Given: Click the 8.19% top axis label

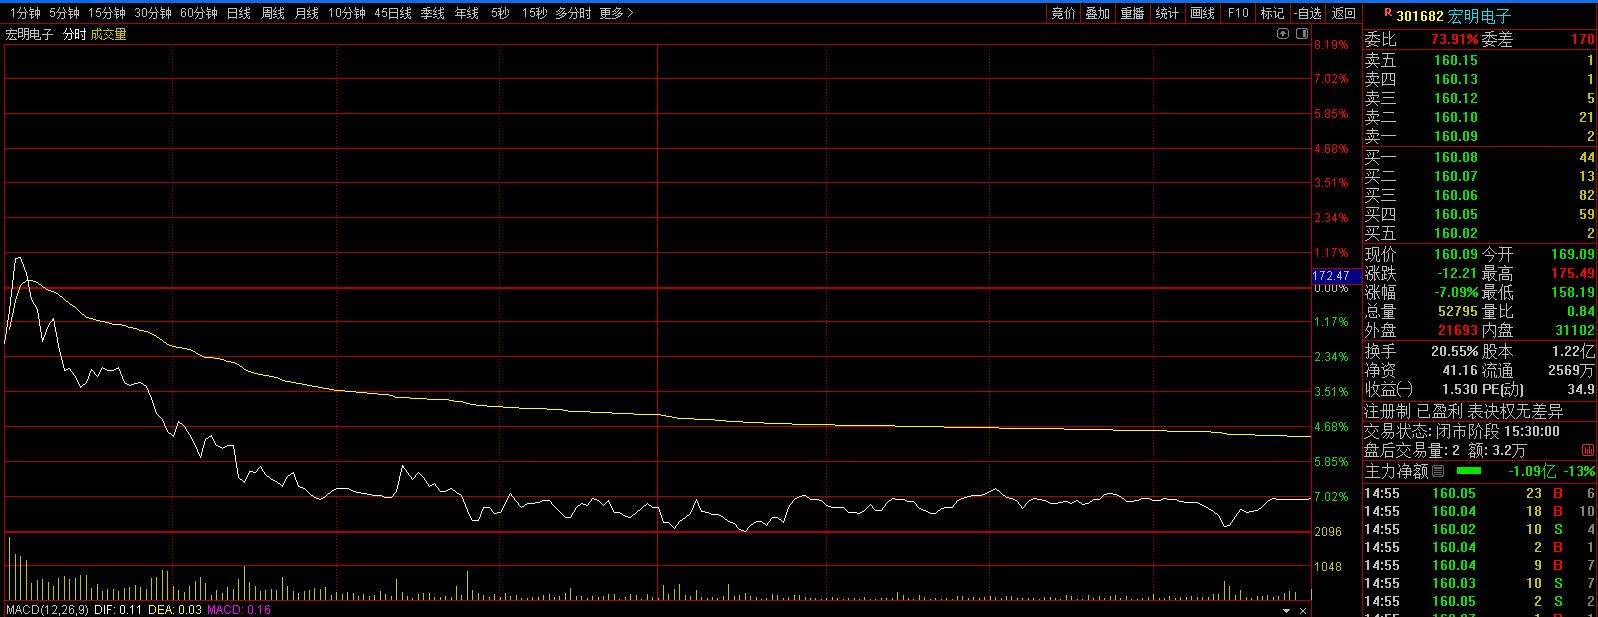Looking at the screenshot, I should coord(1331,45).
